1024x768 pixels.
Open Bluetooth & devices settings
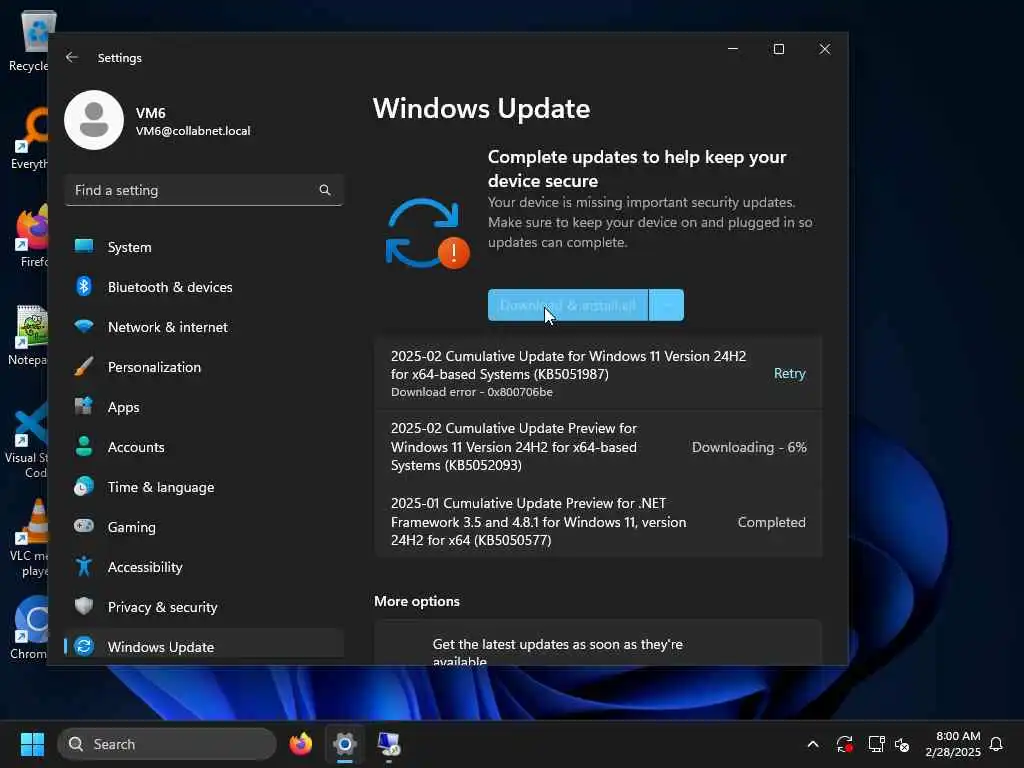coord(204,287)
